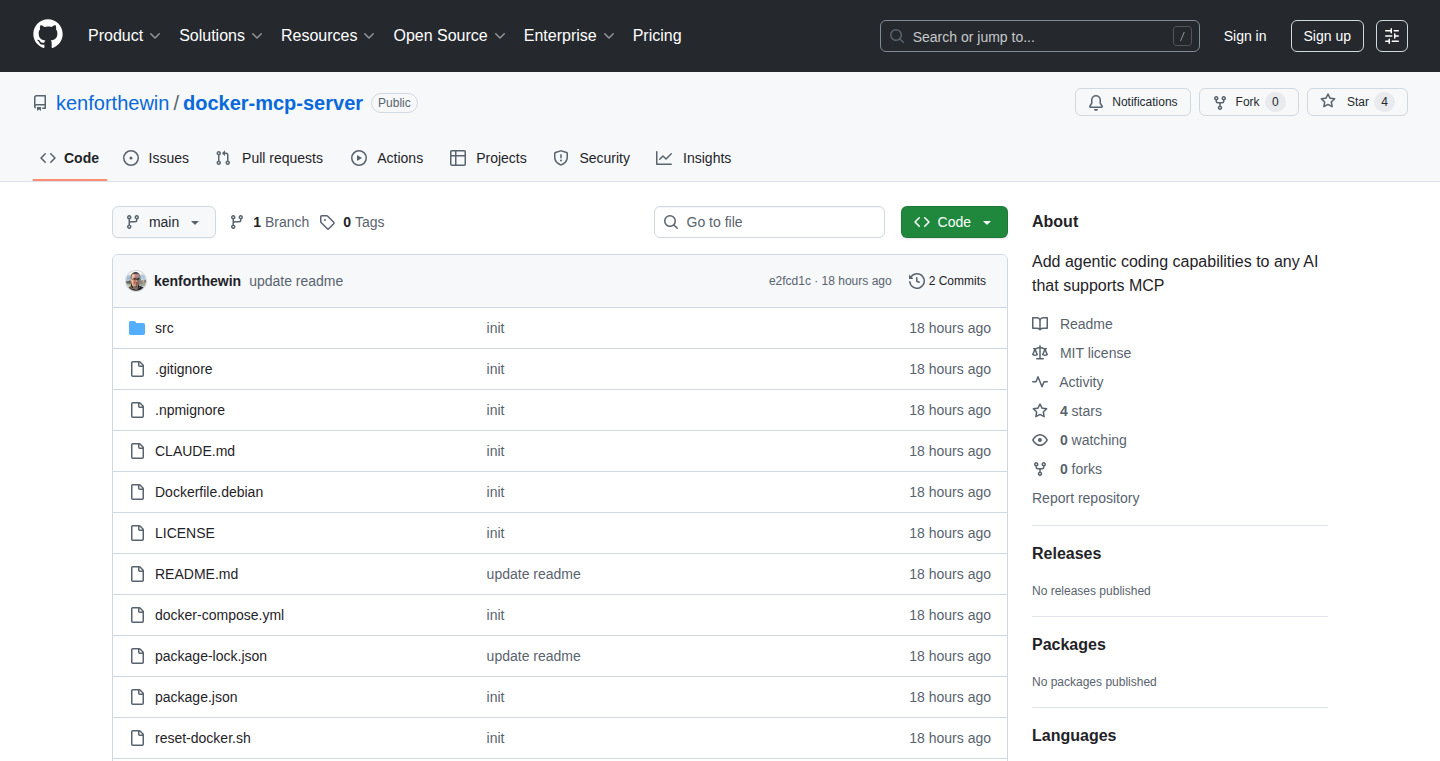Open the Packages heading link

[x=1069, y=644]
